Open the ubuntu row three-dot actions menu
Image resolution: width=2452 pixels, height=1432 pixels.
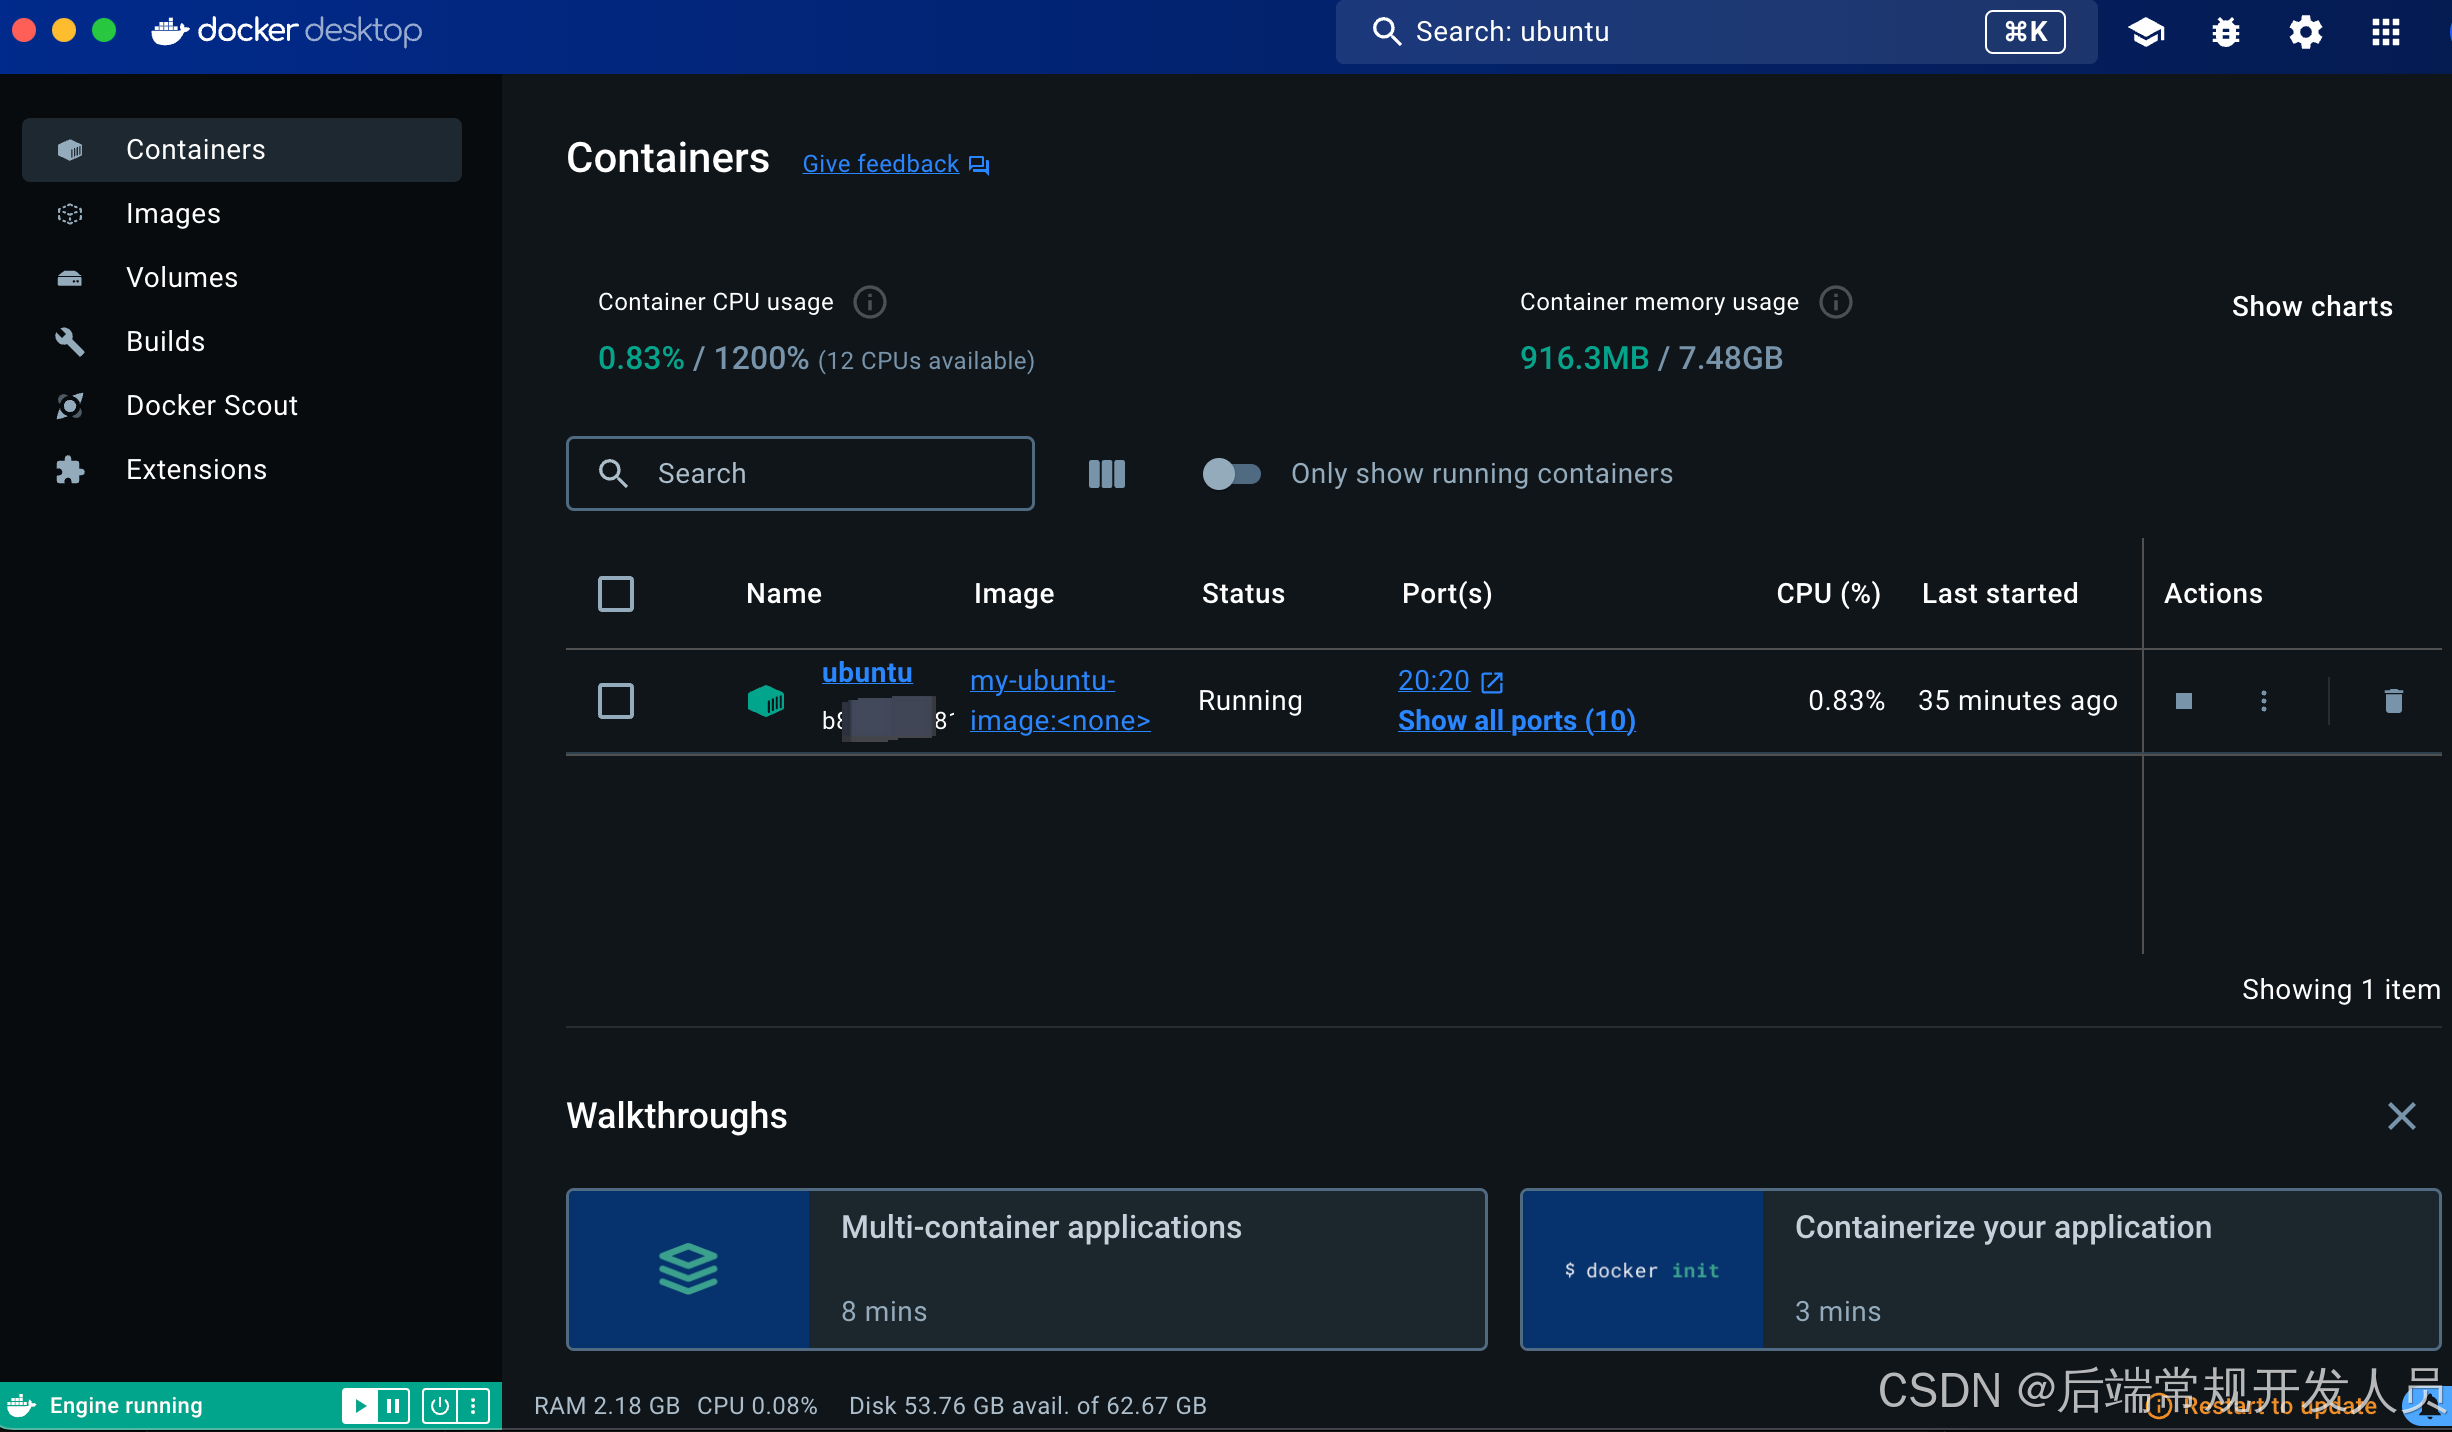click(2264, 701)
